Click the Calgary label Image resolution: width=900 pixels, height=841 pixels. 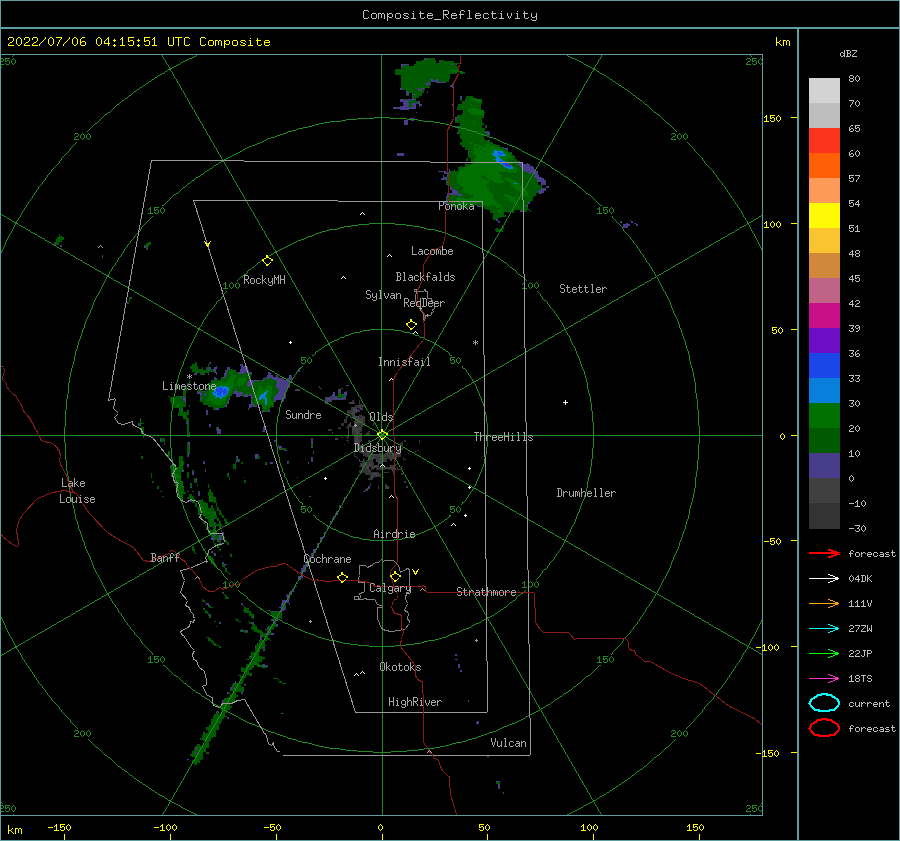point(390,588)
